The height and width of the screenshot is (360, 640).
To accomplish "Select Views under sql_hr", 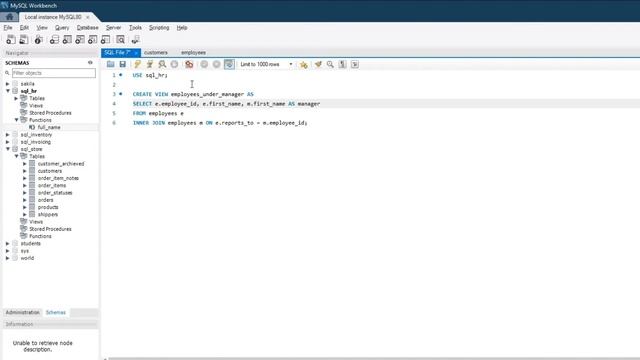I will coord(36,106).
